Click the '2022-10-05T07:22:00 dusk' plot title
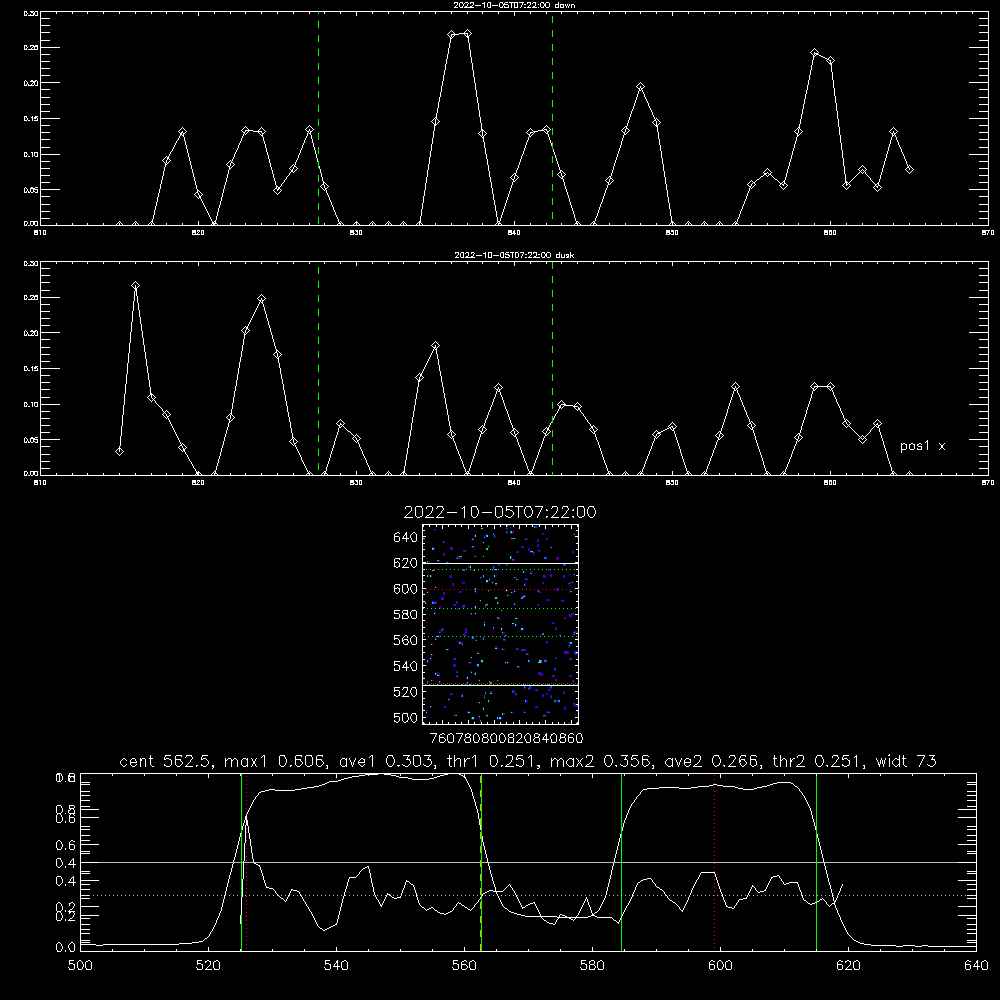Viewport: 1000px width, 1000px height. 514,255
